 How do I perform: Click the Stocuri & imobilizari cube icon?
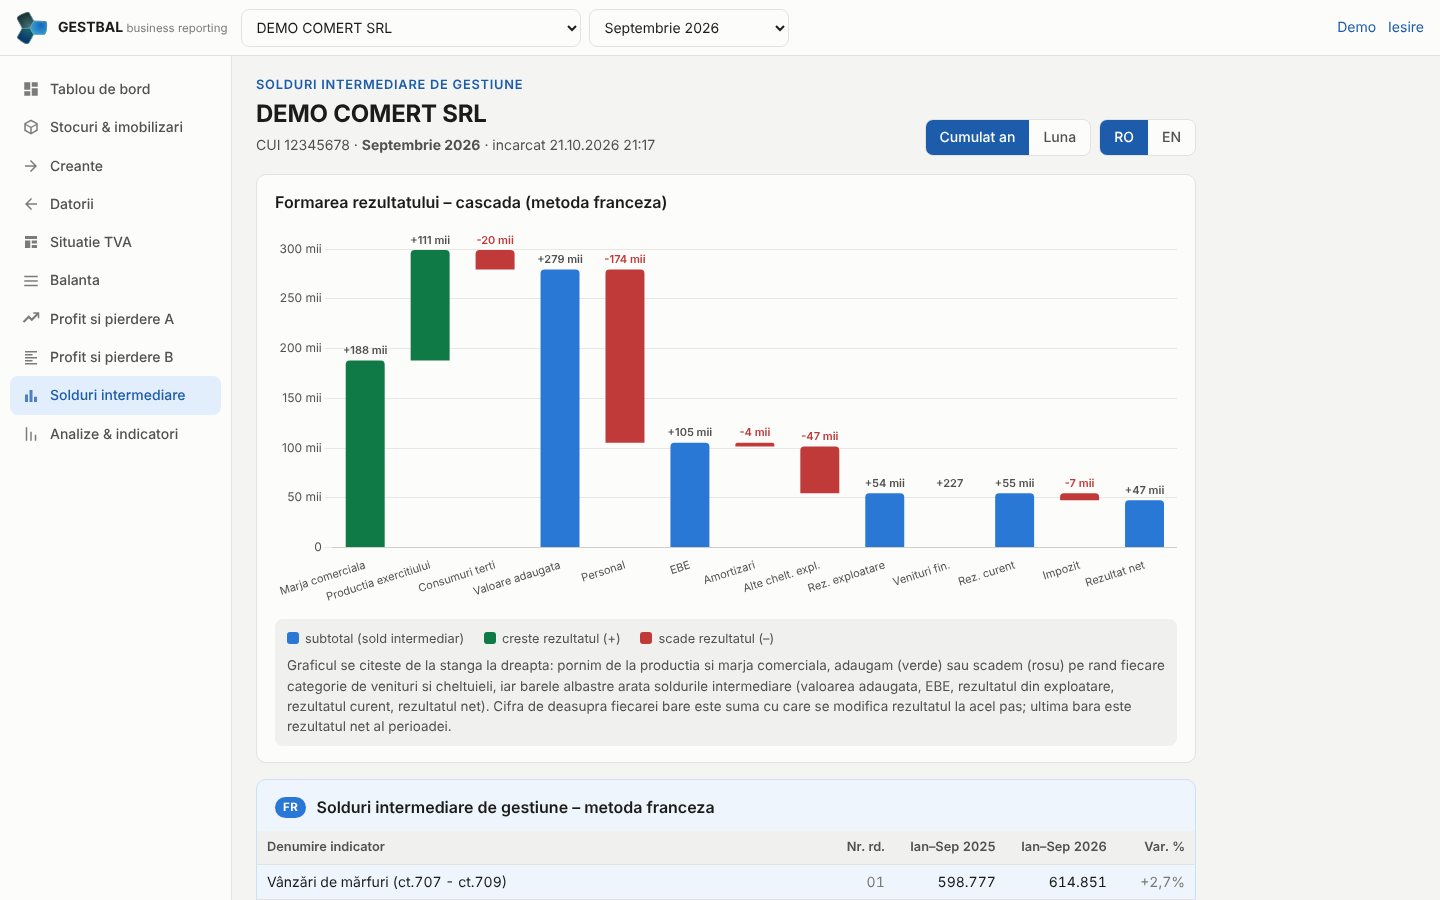point(31,127)
